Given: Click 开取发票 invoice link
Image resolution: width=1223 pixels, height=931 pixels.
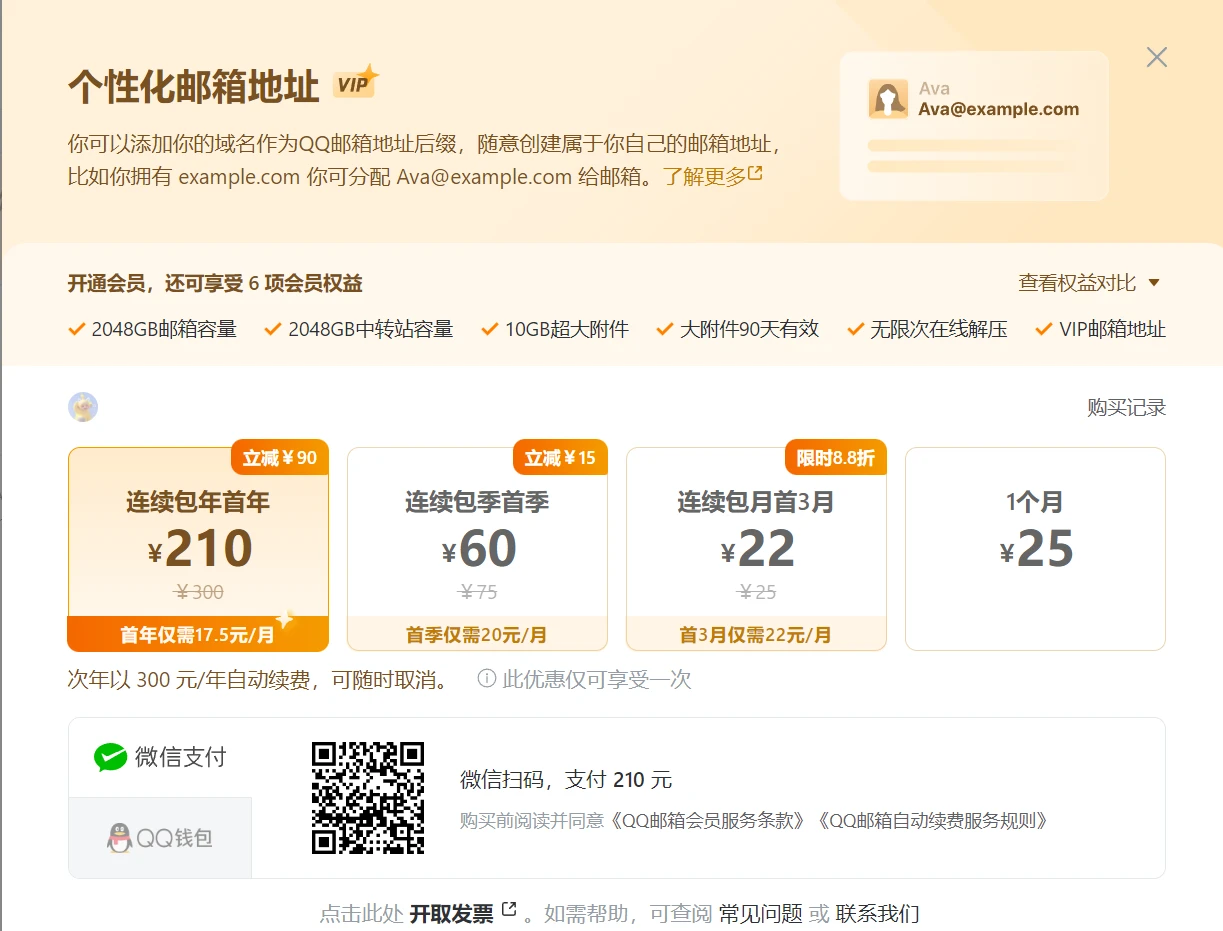Looking at the screenshot, I should click(452, 913).
